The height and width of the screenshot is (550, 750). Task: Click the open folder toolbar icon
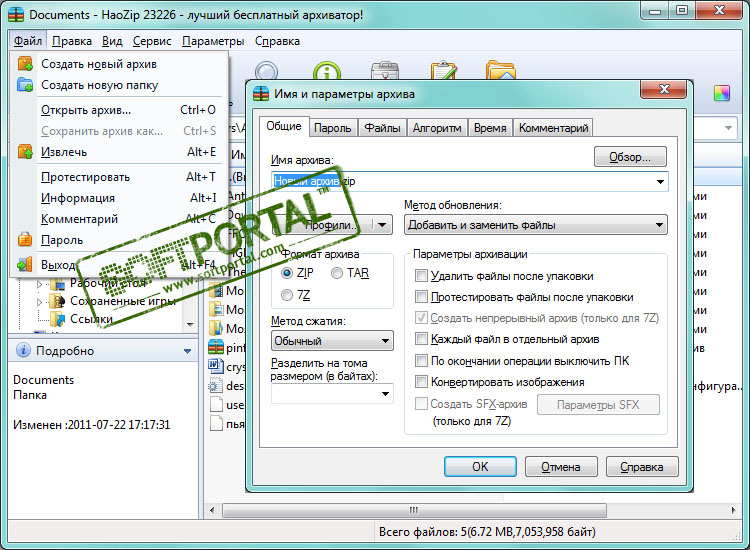point(500,70)
